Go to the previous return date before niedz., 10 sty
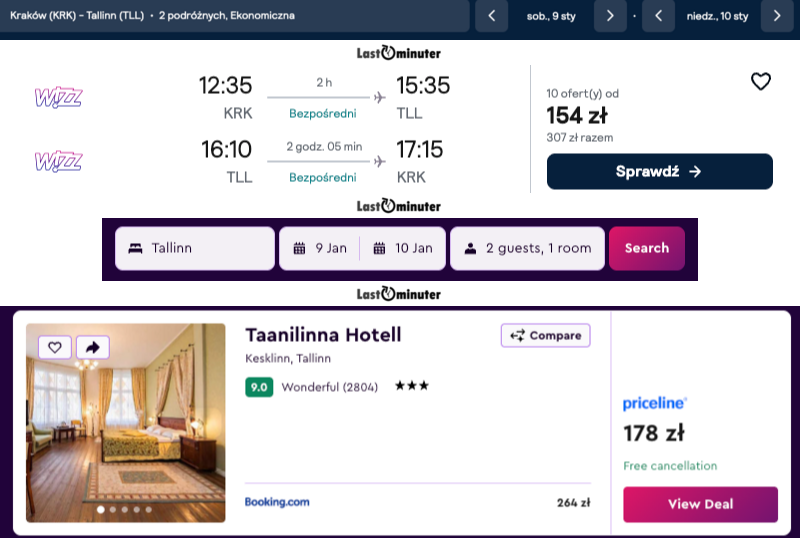 (658, 16)
